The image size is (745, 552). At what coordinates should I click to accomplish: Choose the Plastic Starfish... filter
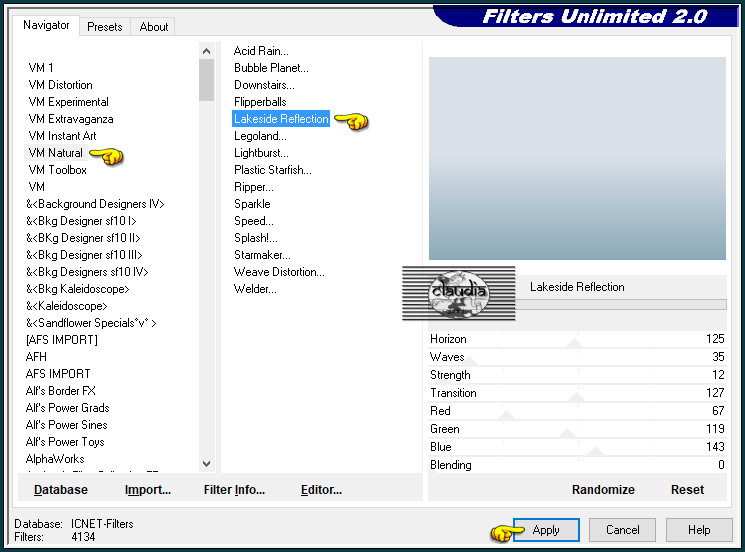point(273,170)
